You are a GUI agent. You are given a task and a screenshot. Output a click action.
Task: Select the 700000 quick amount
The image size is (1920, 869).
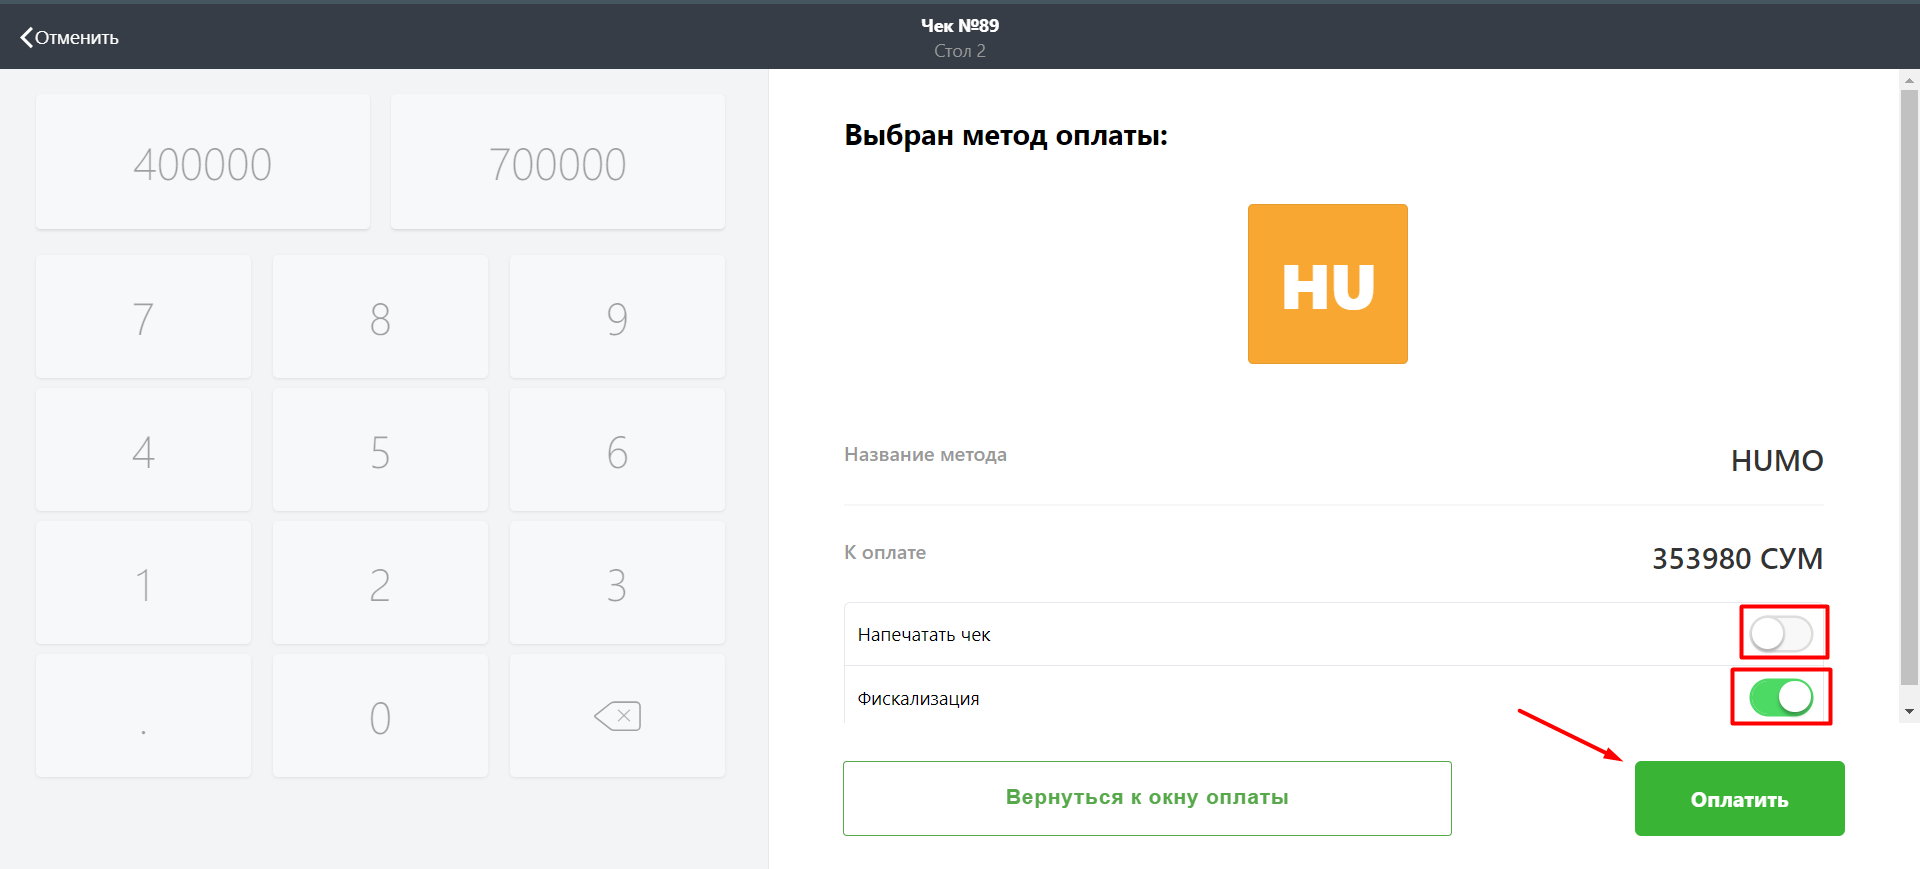558,162
